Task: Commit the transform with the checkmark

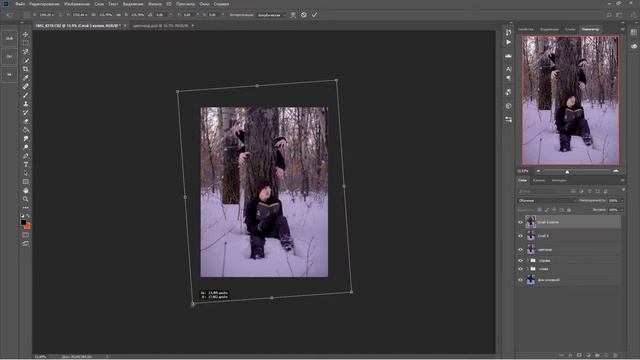Action: coord(314,15)
